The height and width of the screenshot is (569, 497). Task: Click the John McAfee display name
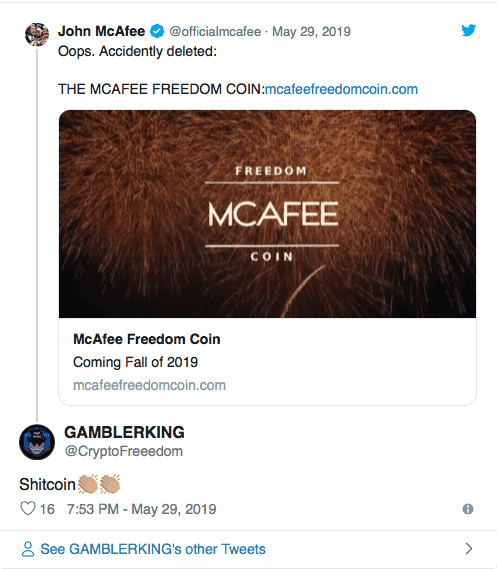pos(102,31)
